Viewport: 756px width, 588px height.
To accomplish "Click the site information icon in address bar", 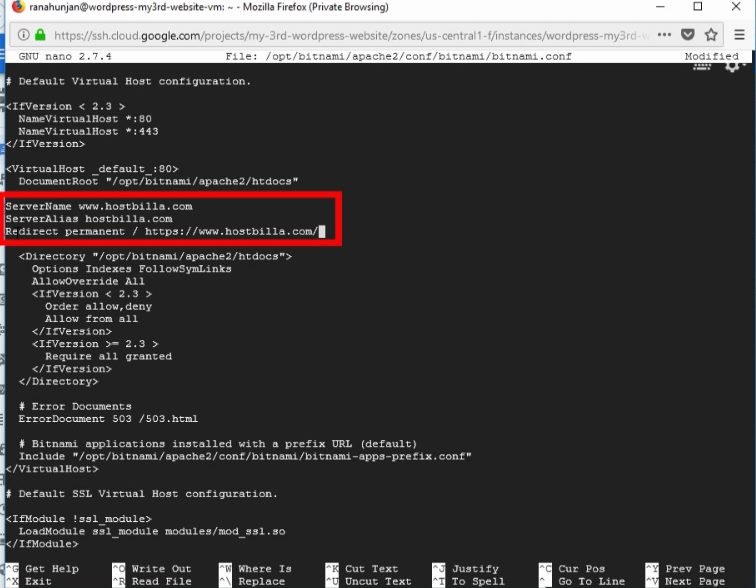I will tap(23, 35).
